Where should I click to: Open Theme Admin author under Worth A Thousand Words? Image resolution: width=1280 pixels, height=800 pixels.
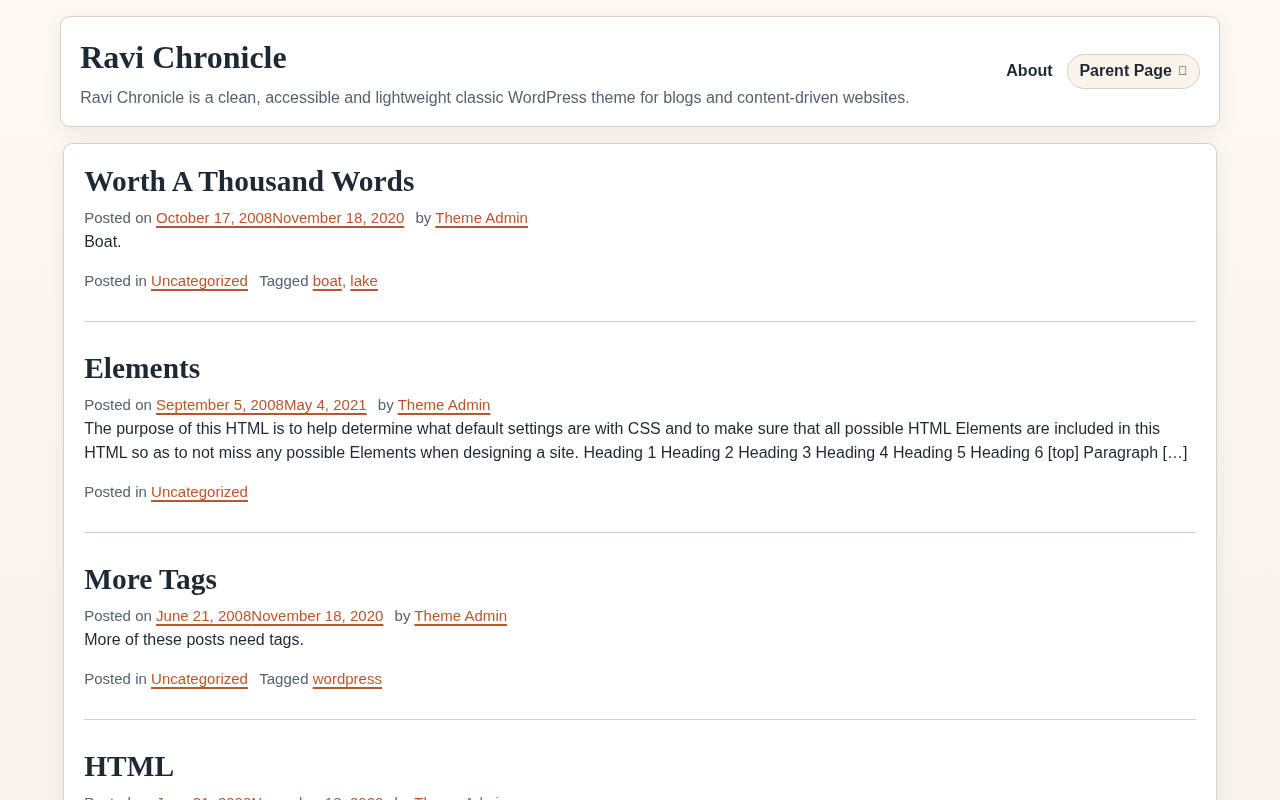click(481, 218)
